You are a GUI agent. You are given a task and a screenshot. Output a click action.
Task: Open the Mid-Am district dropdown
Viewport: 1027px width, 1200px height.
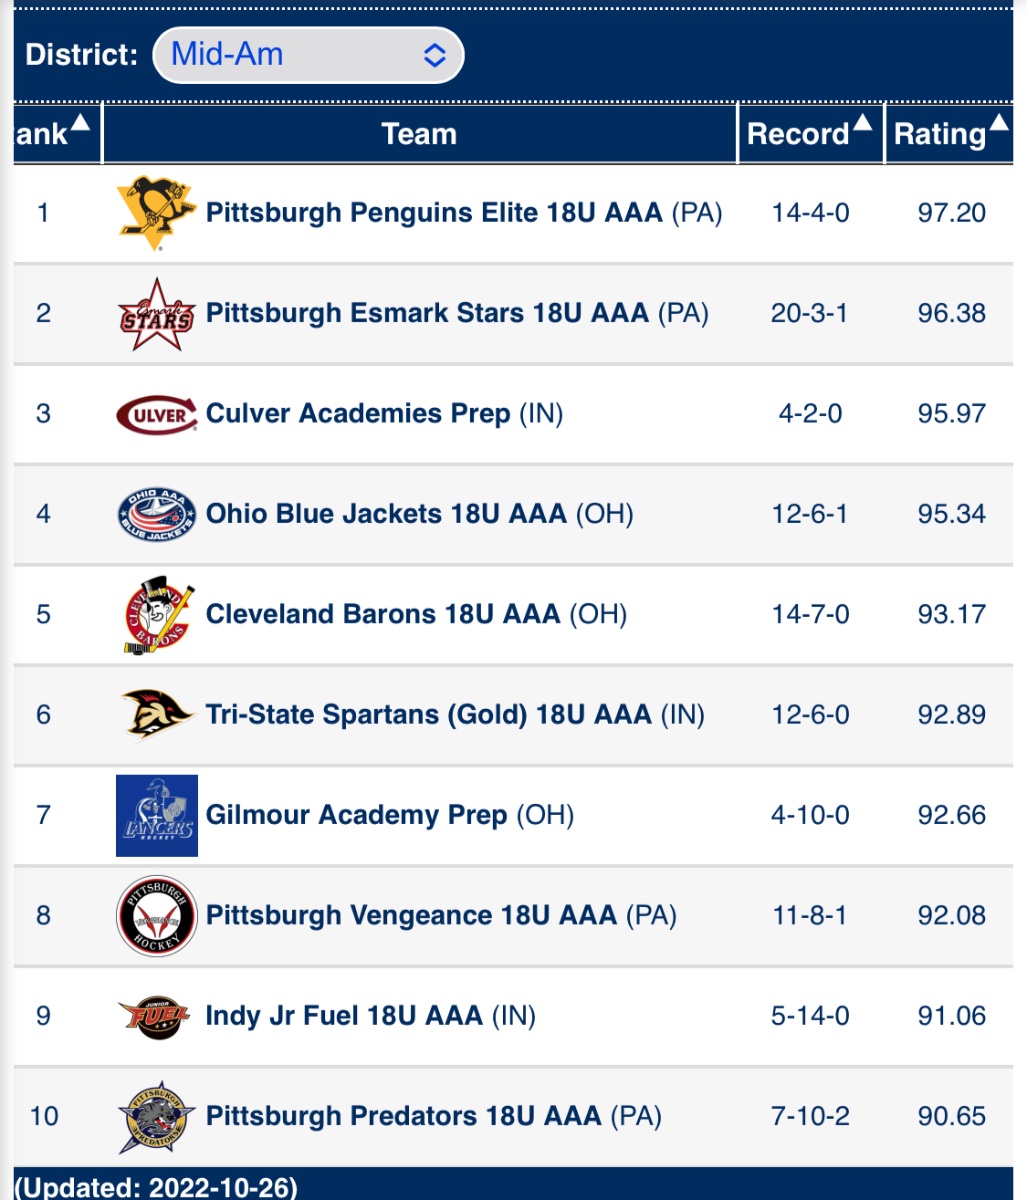click(308, 54)
